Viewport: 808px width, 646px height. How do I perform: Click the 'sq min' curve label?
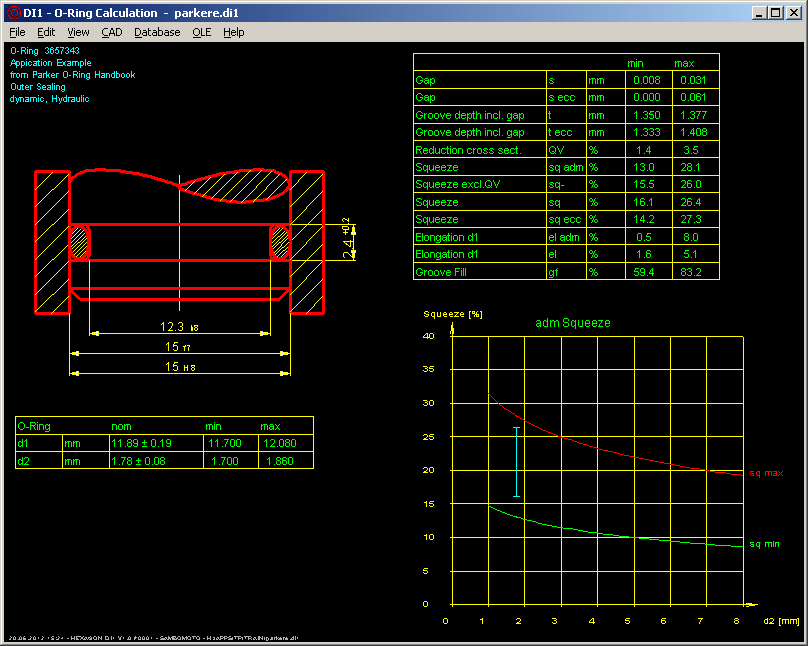[x=764, y=544]
